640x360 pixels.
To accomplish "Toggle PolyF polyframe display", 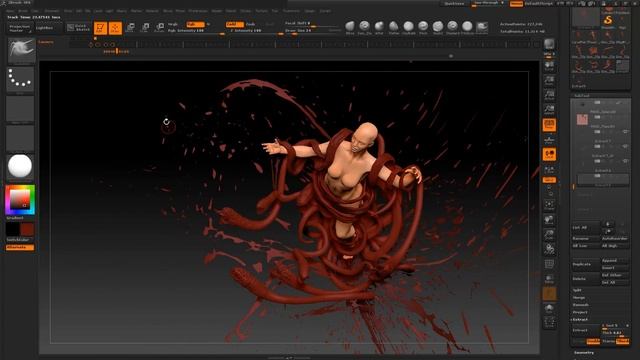I will pyautogui.click(x=549, y=264).
